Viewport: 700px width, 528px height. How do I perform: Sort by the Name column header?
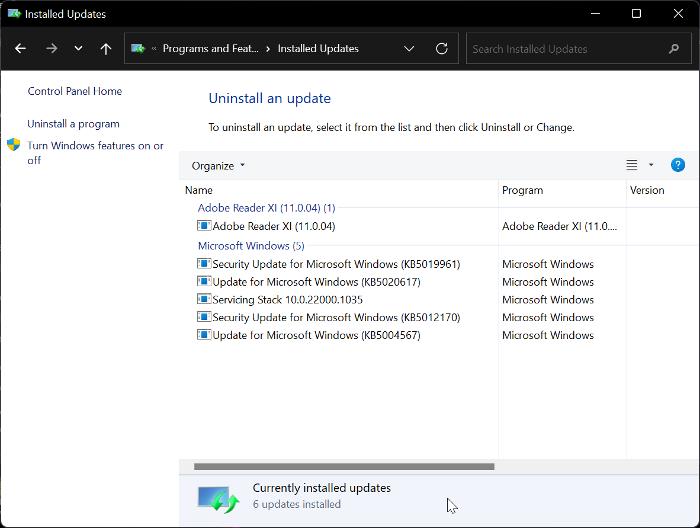[x=199, y=190]
